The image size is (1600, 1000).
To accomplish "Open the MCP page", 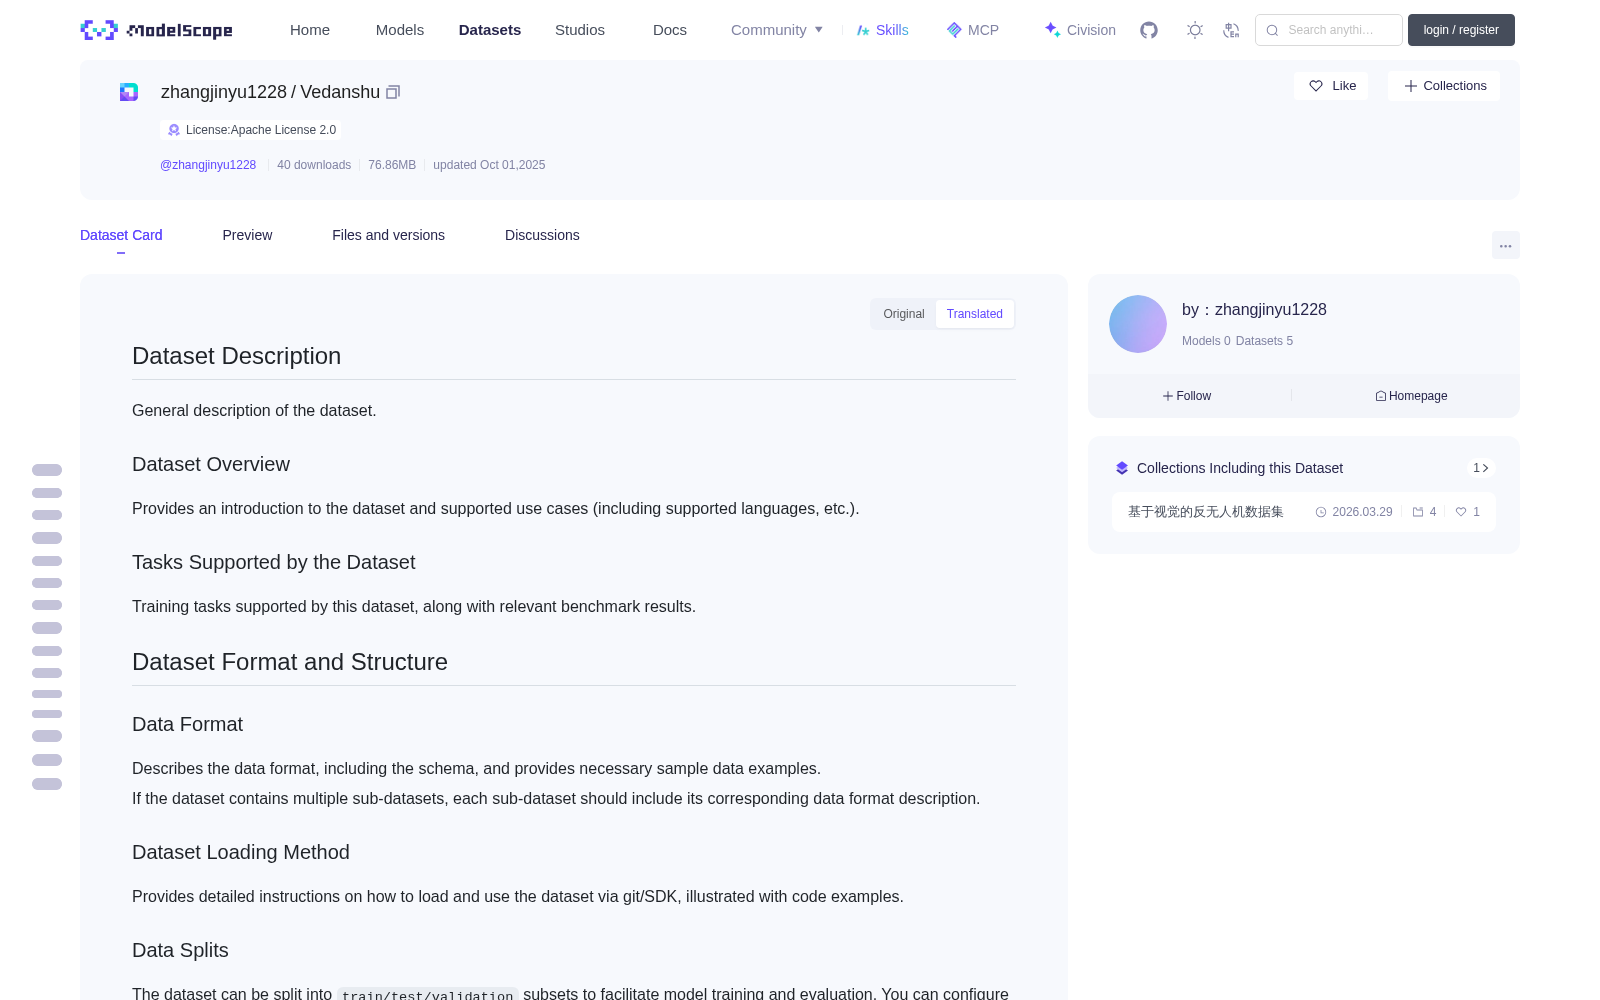I will (972, 30).
